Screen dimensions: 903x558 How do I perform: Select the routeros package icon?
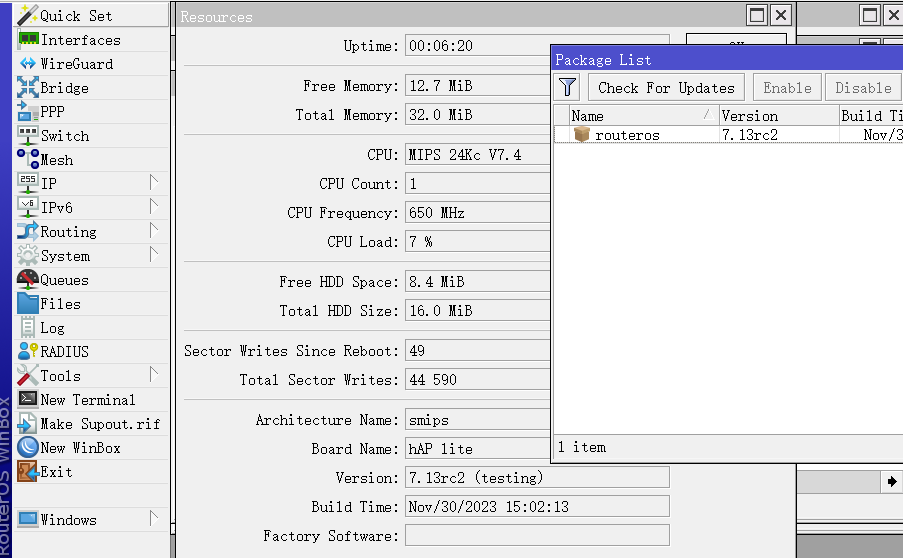582,135
